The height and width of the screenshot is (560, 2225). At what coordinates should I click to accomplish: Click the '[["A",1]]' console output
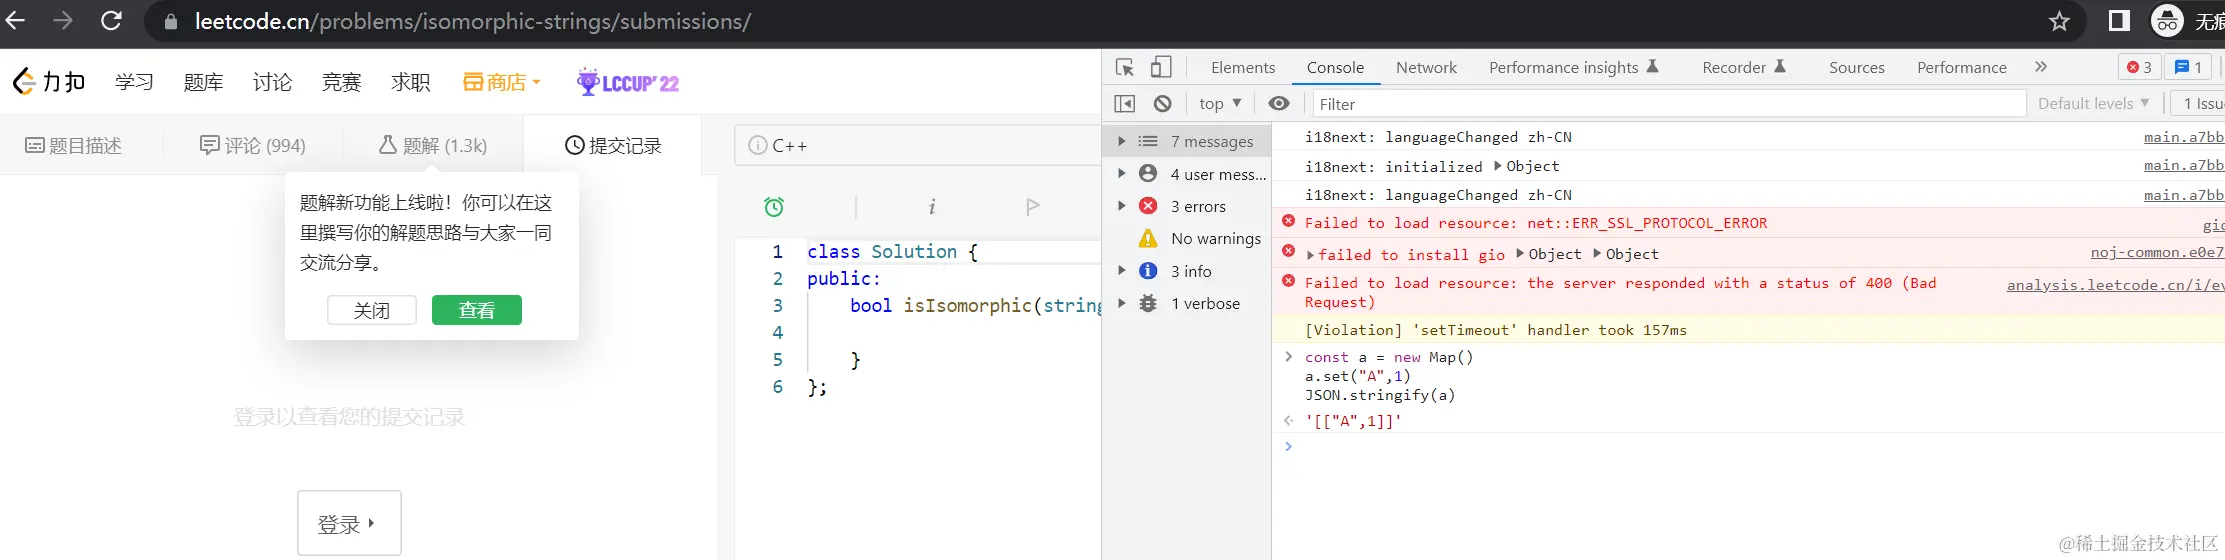(x=1353, y=421)
